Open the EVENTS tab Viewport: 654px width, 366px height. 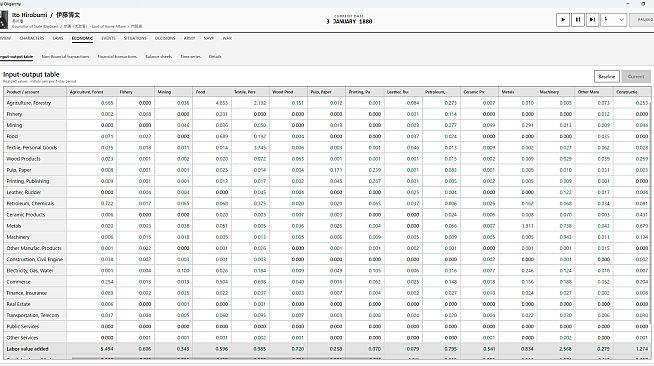(x=108, y=38)
